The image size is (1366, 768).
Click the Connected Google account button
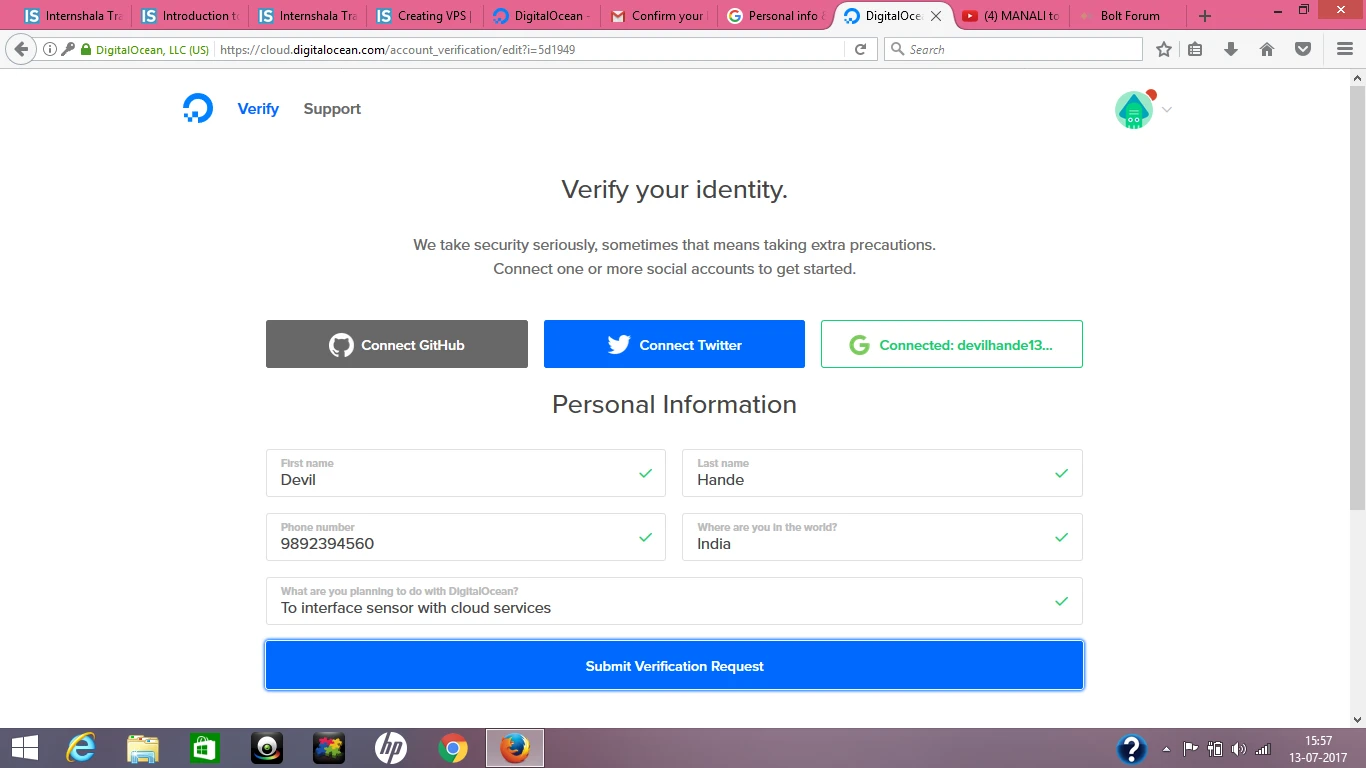point(951,344)
